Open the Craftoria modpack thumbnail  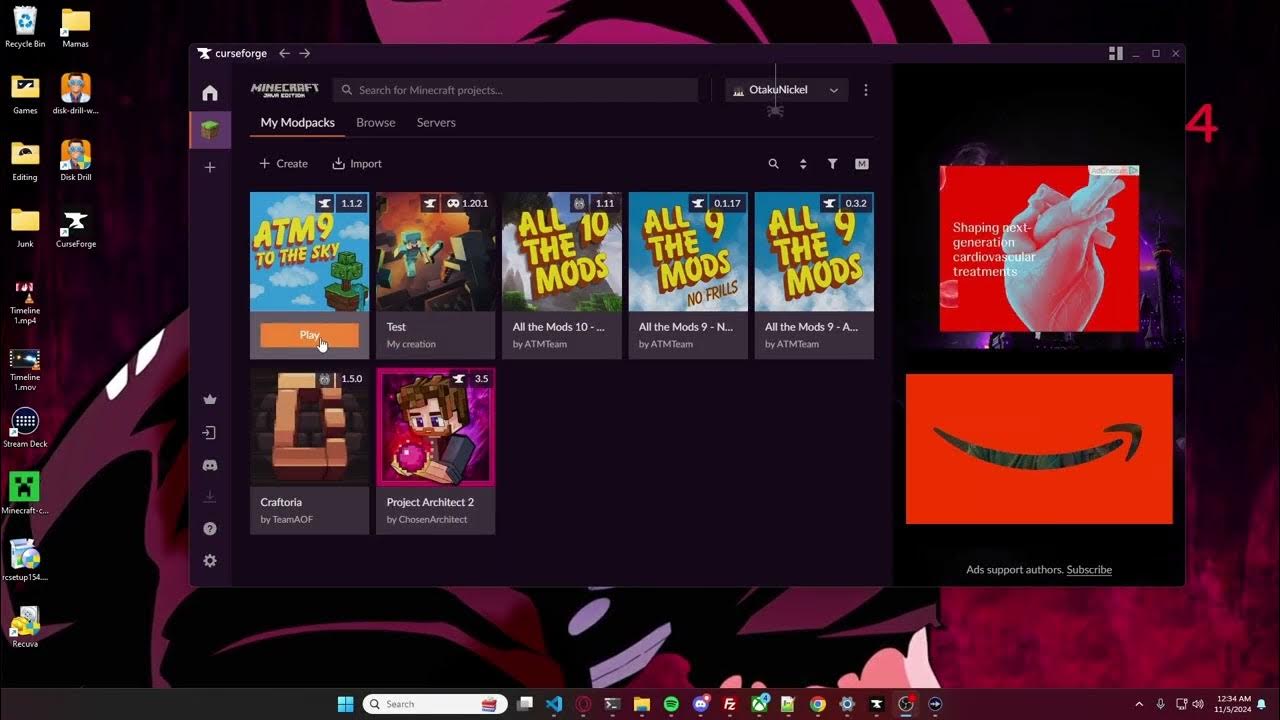pyautogui.click(x=309, y=427)
